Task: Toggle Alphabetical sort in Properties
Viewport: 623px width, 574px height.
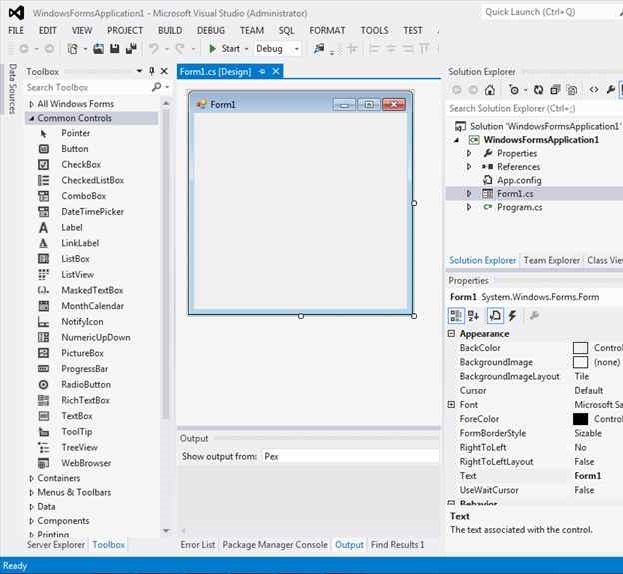Action: (473, 316)
